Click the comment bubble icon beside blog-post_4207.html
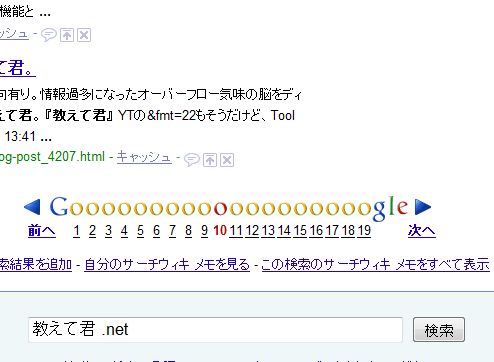Image resolution: width=494 pixels, height=362 pixels. 192,160
